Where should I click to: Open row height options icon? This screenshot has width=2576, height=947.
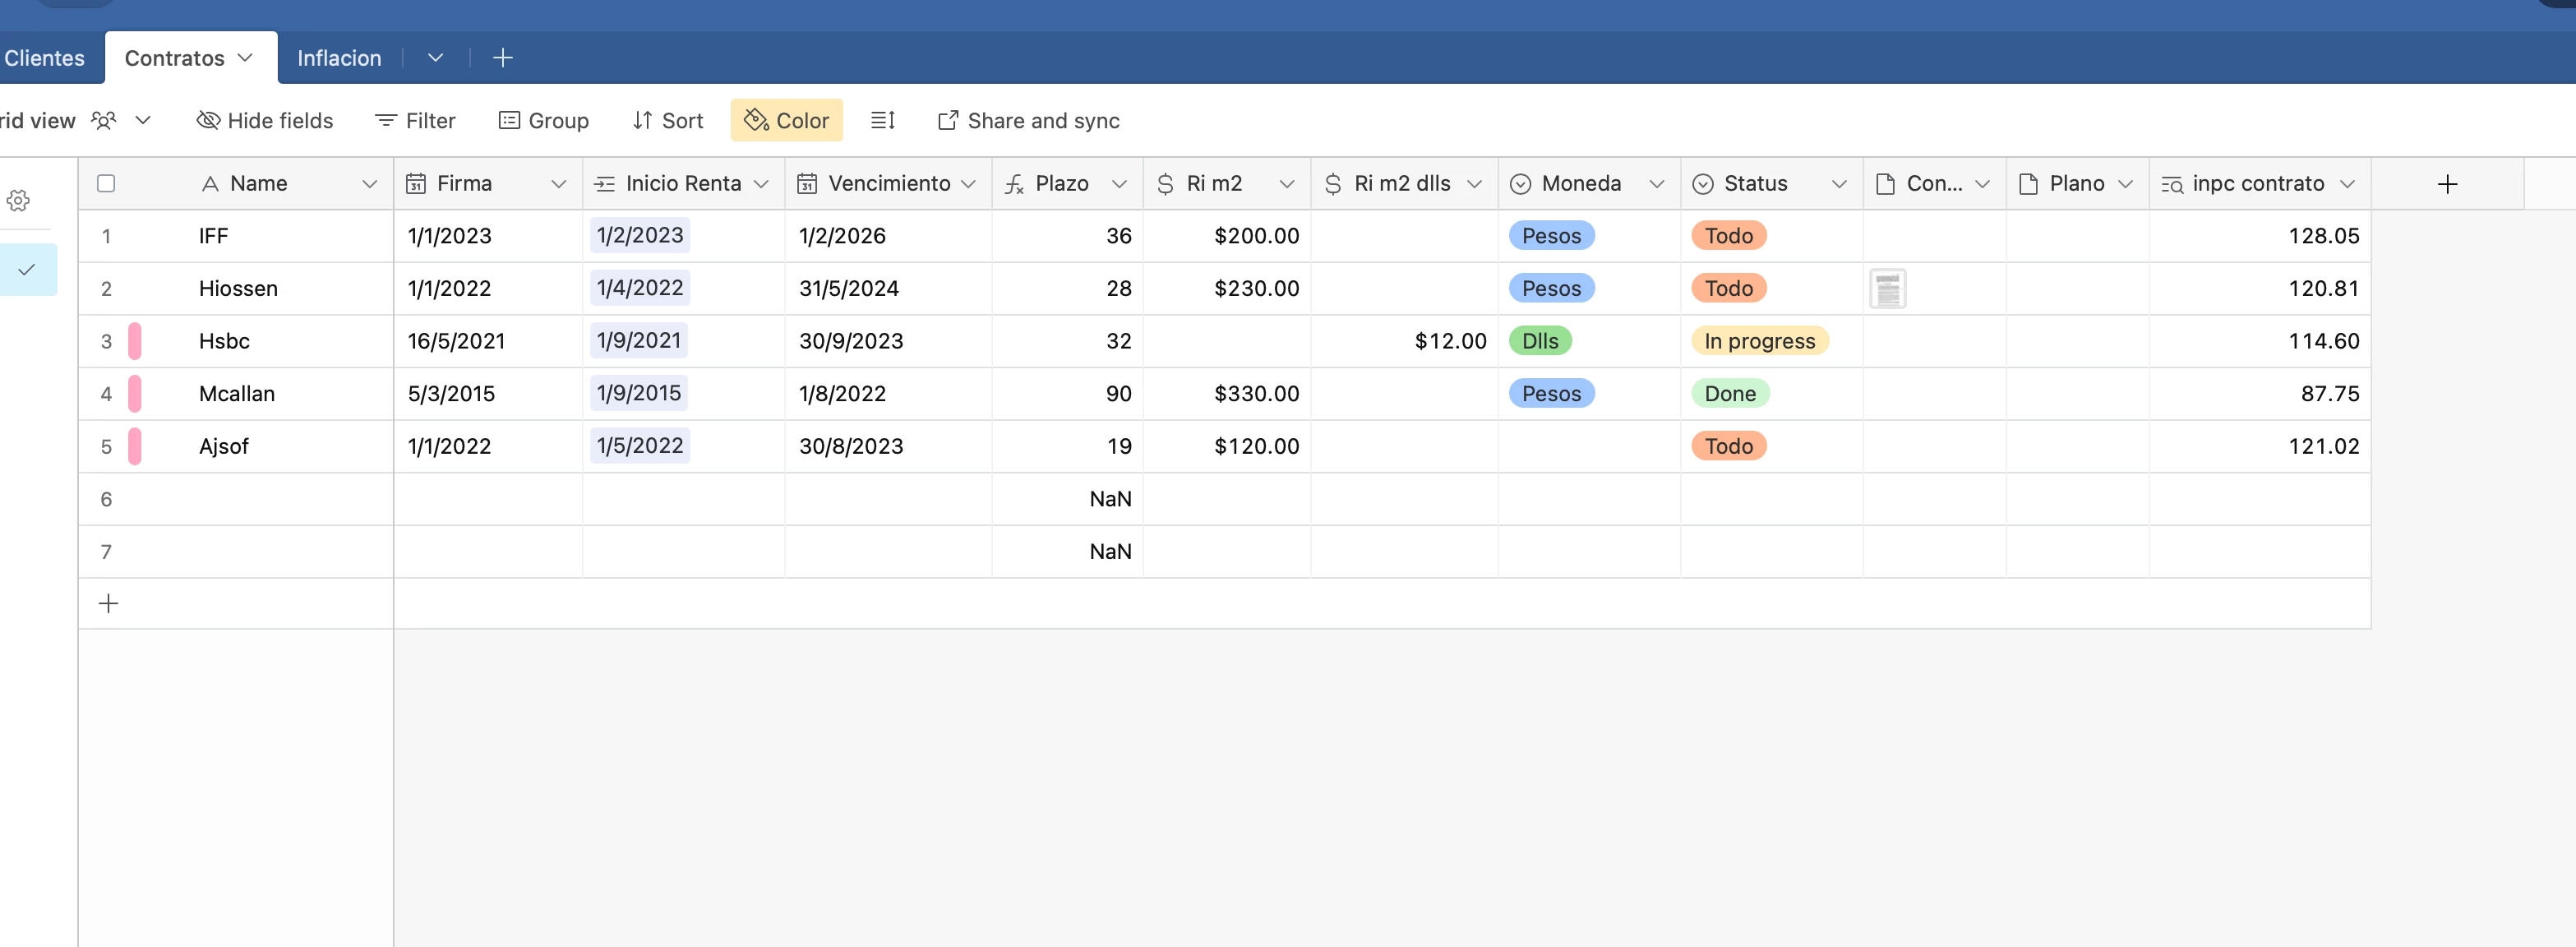[882, 120]
